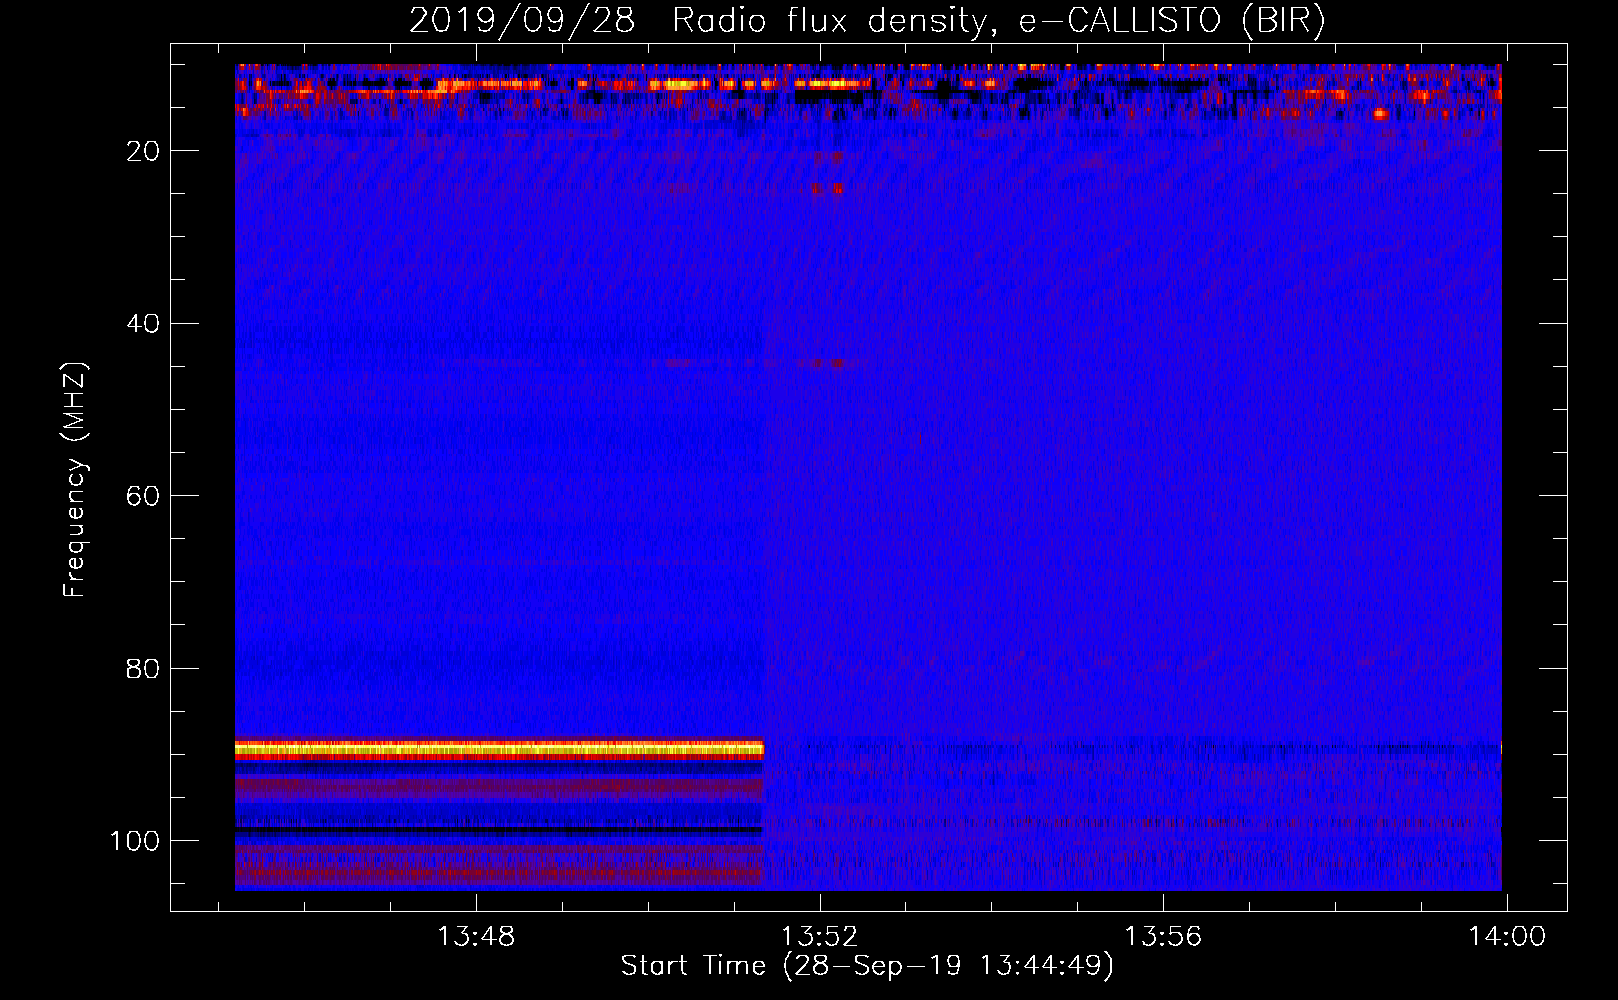Click the 13:48 time tick label
The height and width of the screenshot is (1000, 1618).
[476, 937]
